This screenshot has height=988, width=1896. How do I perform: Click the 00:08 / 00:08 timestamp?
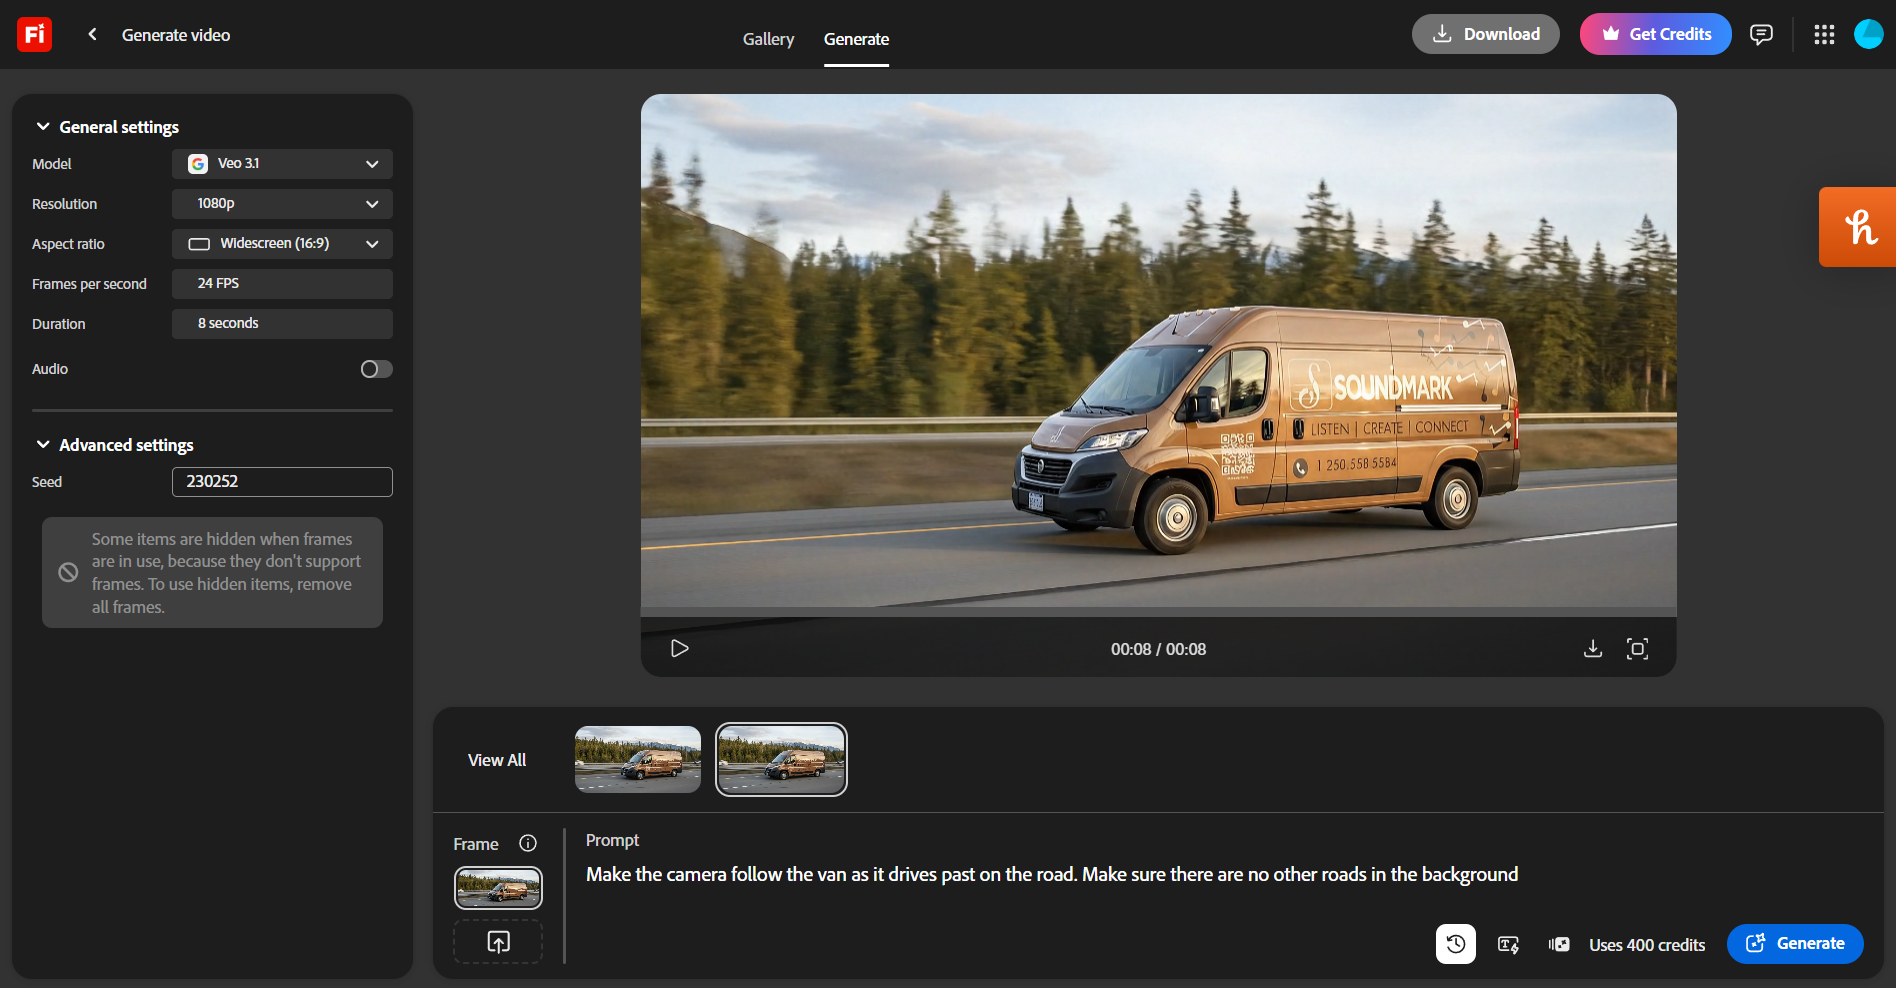pos(1158,649)
